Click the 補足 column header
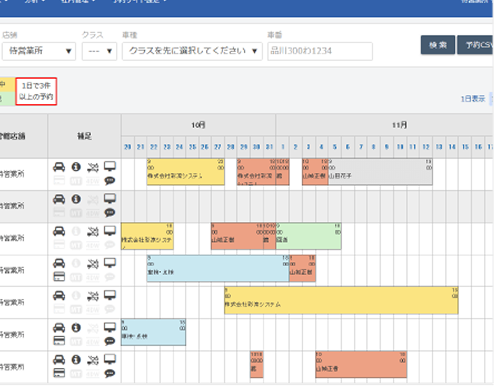494x386 pixels. tap(84, 136)
